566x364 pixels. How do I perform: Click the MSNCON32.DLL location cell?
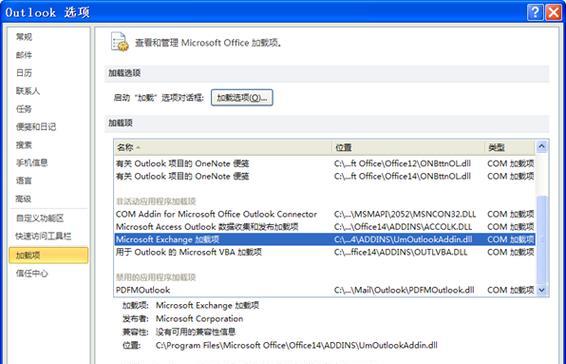point(405,214)
